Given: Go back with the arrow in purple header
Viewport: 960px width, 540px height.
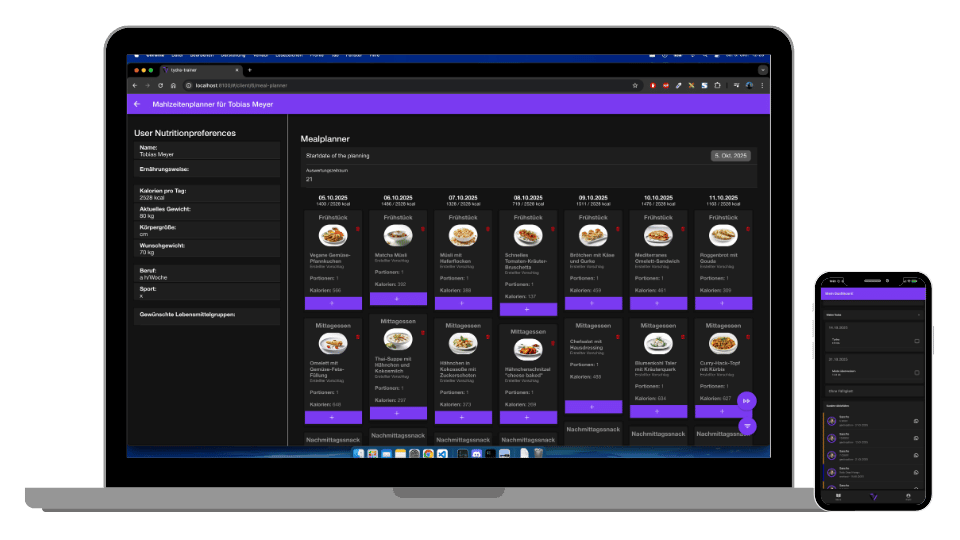Looking at the screenshot, I should [137, 104].
